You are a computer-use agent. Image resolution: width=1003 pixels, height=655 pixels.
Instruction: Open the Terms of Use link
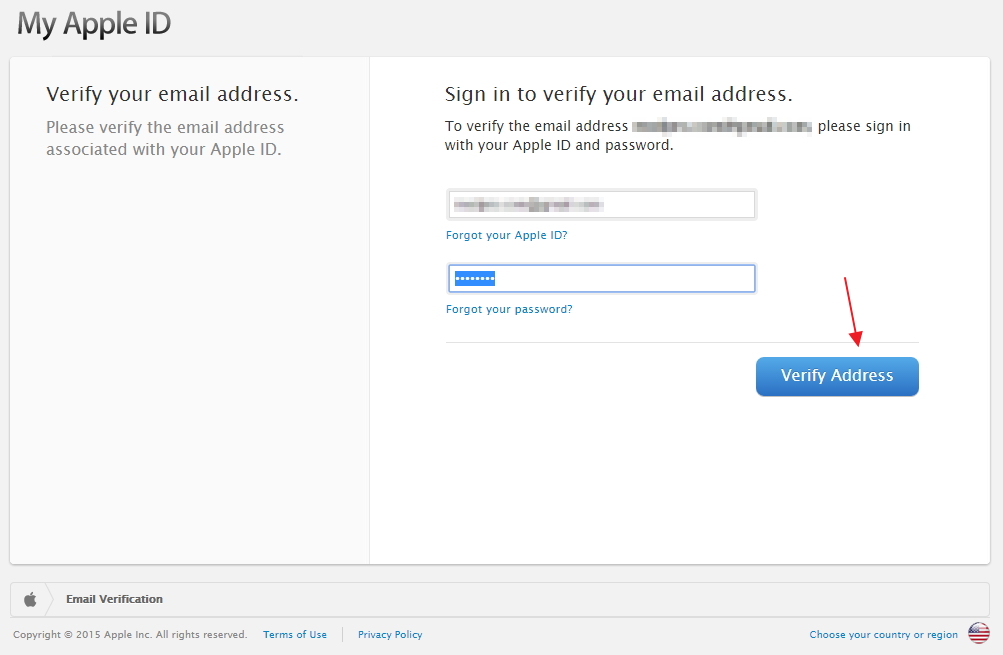[294, 635]
